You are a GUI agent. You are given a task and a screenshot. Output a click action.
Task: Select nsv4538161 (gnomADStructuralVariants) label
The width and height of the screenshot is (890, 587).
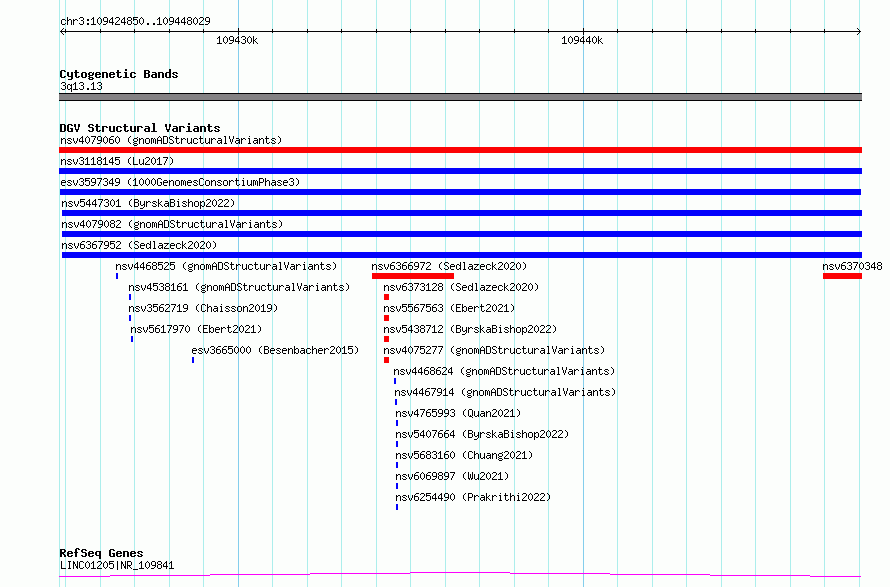[x=239, y=287]
